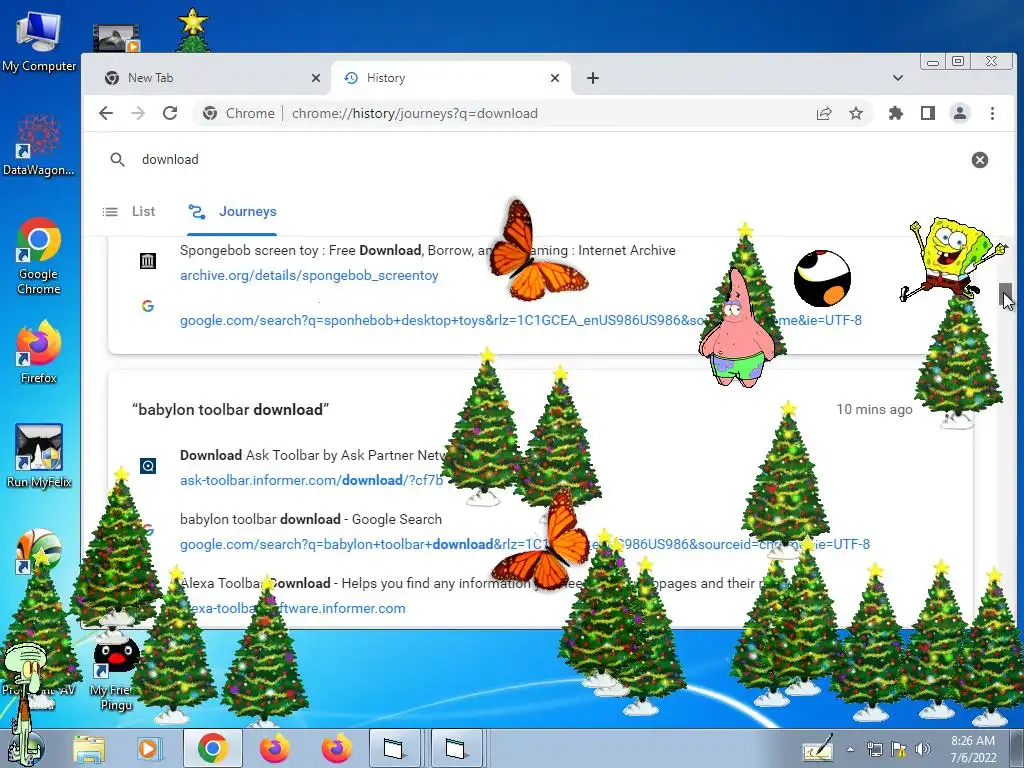Click the Download Ask Toolbar entry title
This screenshot has height=768, width=1024.
coord(313,455)
